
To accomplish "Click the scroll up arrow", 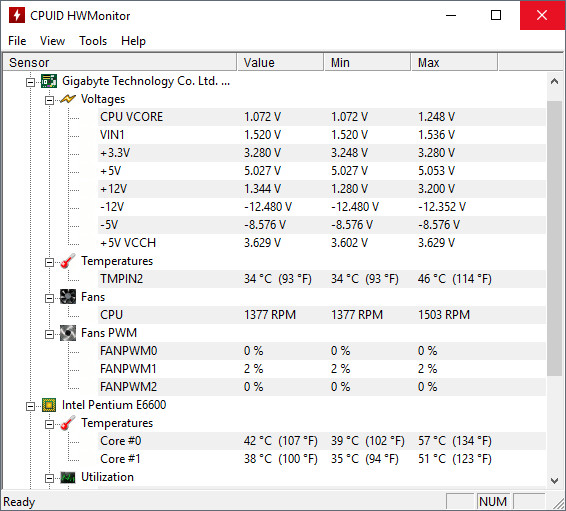I will [554, 82].
